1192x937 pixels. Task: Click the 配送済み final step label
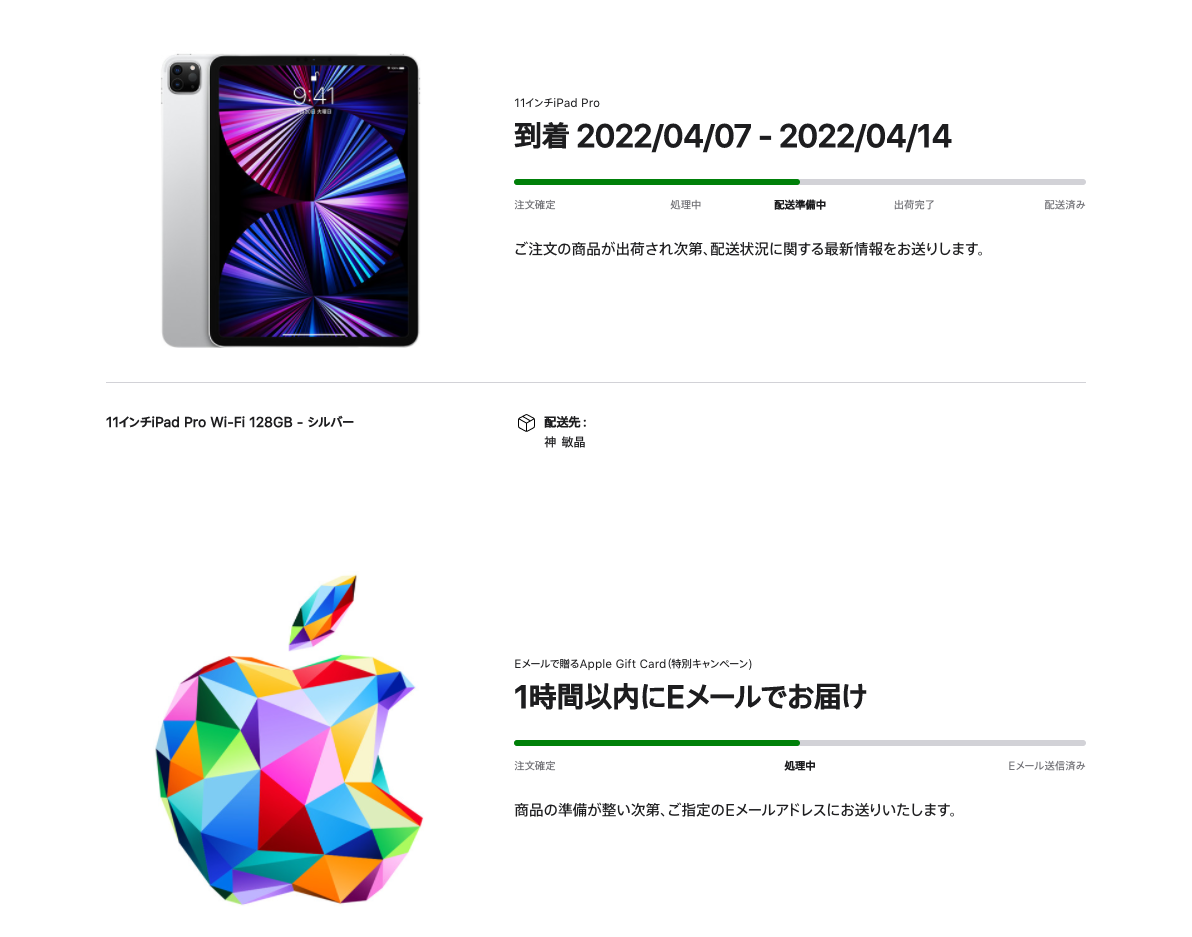(x=1064, y=204)
